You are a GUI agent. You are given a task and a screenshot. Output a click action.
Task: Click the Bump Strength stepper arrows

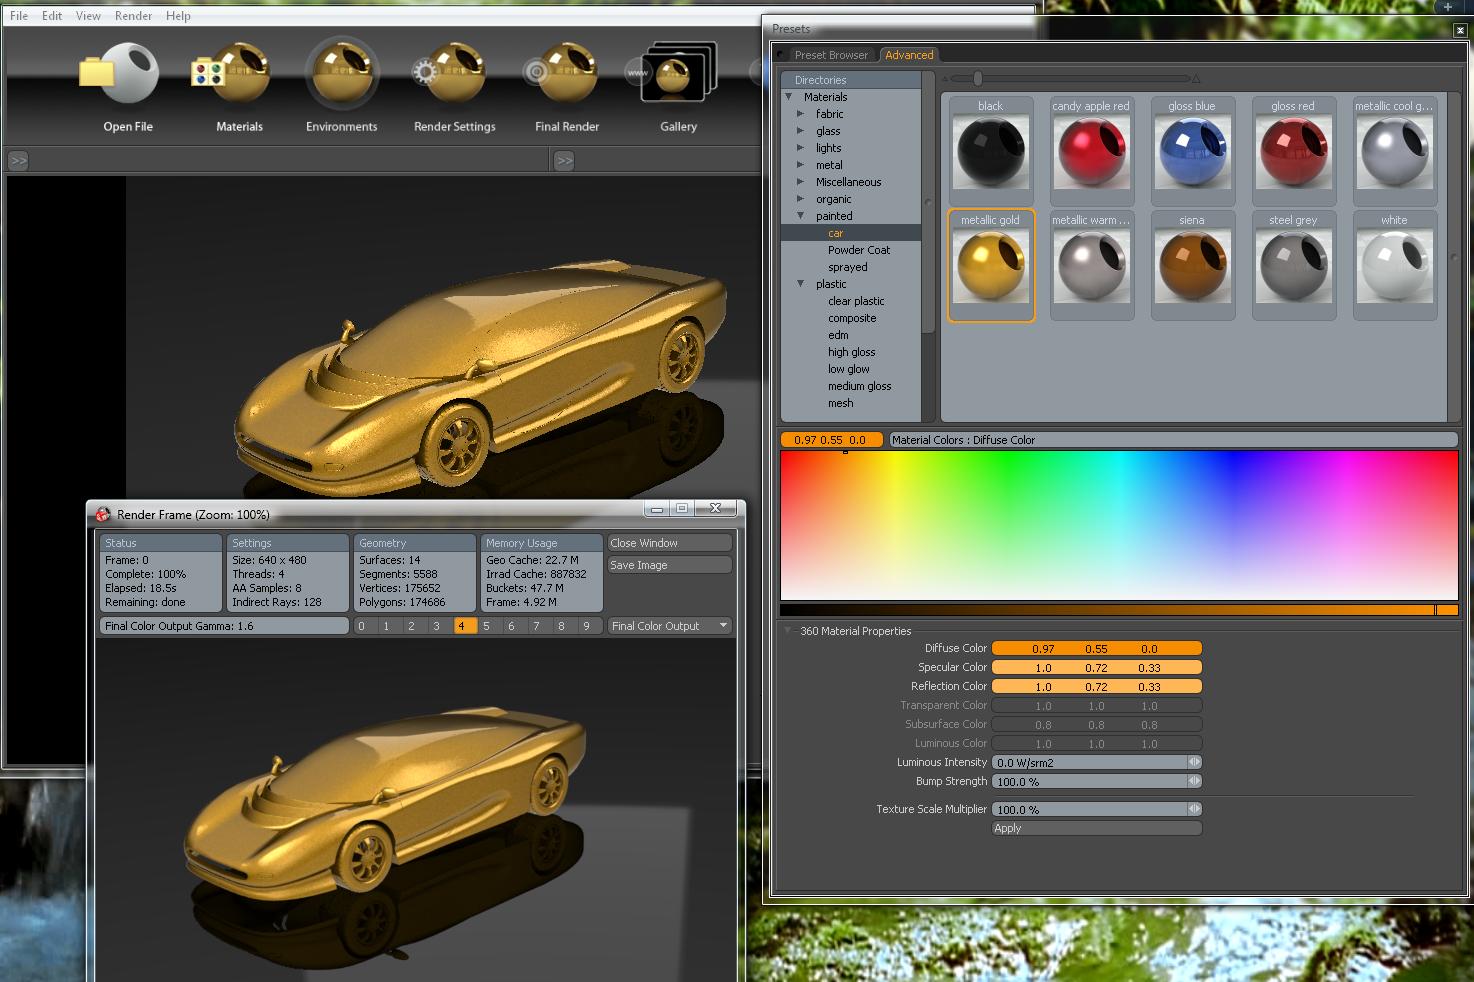pyautogui.click(x=1194, y=781)
